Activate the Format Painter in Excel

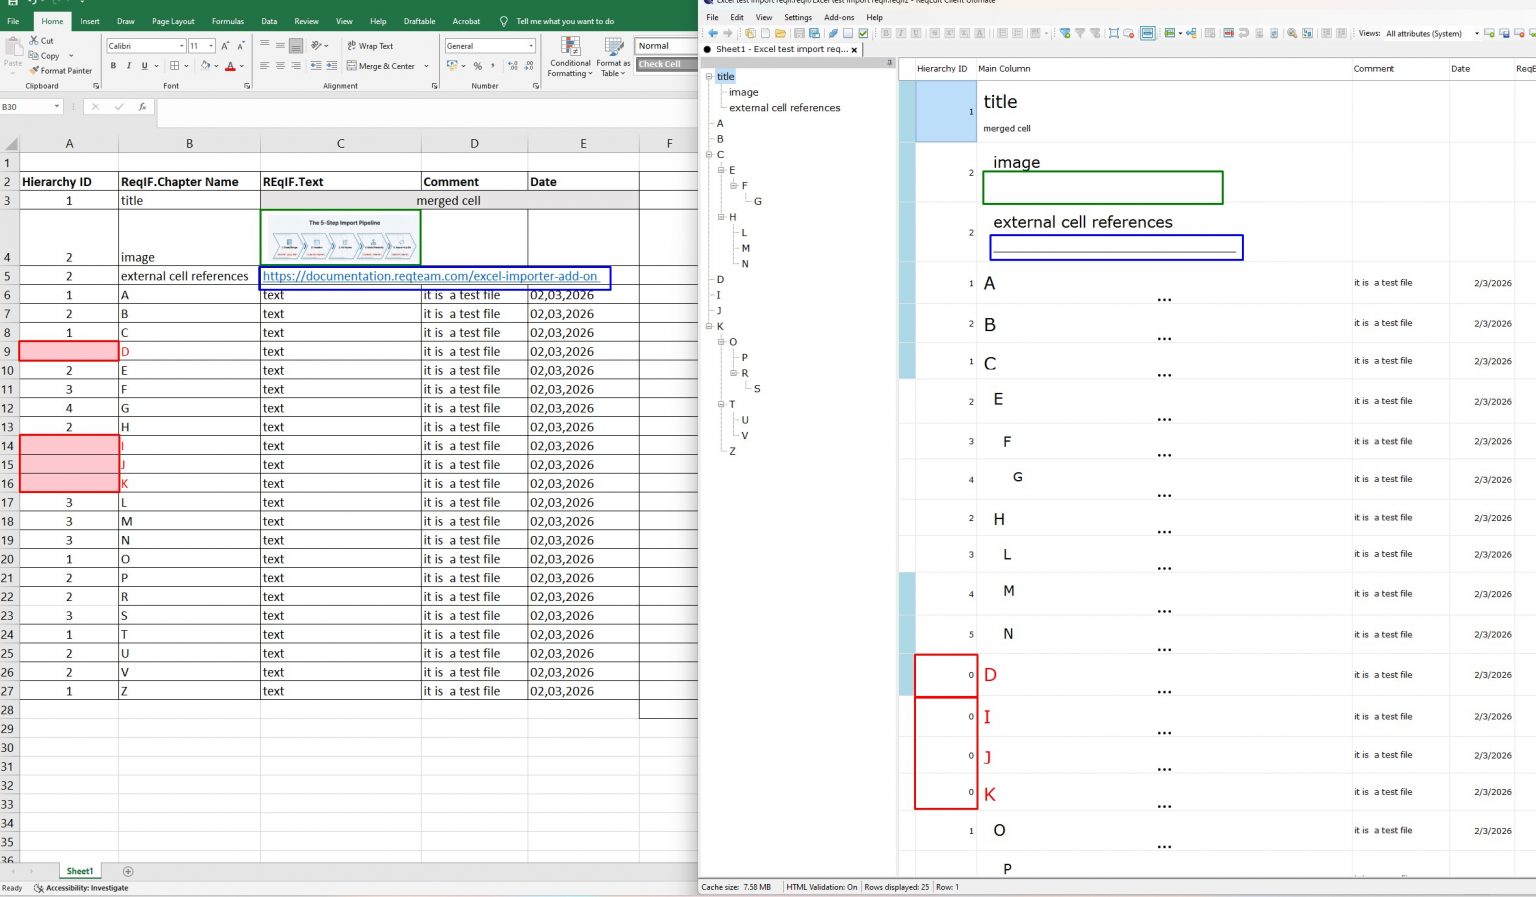[x=61, y=71]
